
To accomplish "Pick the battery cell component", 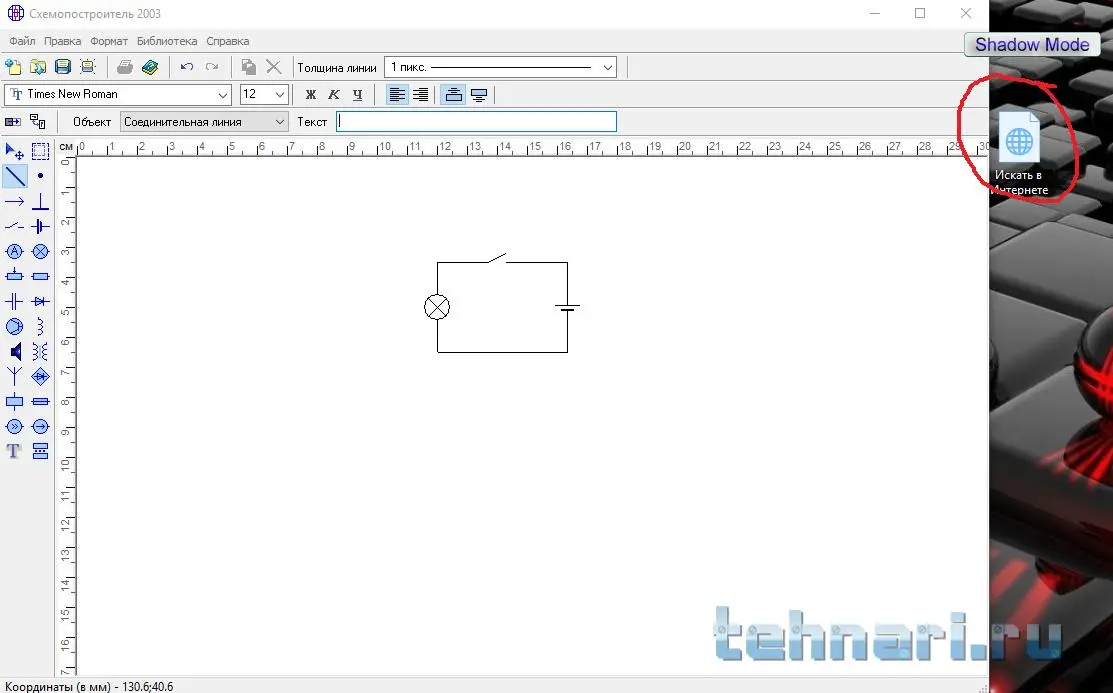I will pos(40,227).
